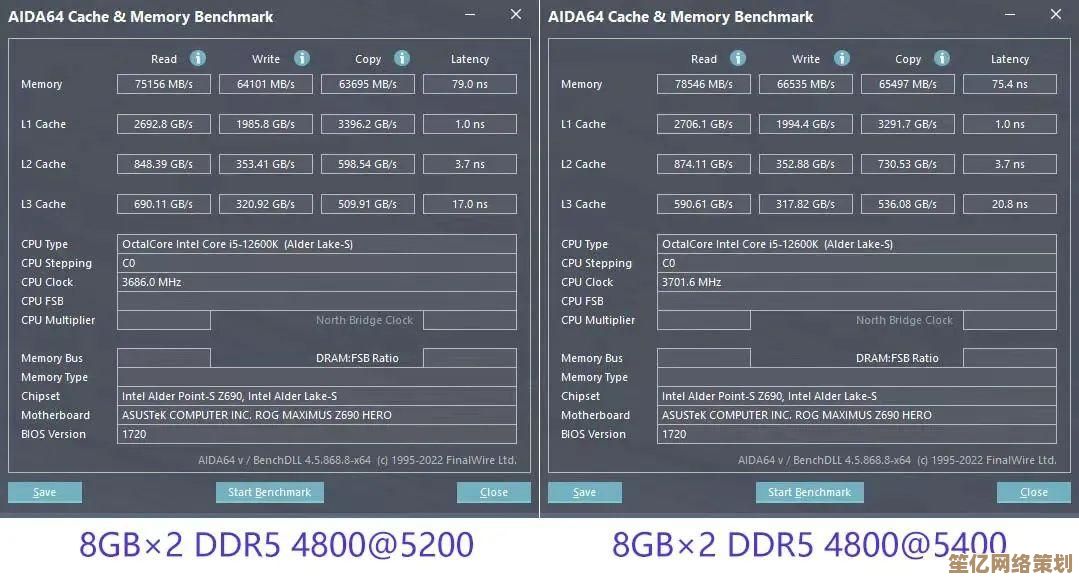Click the Read info icon in right window
Viewport: 1079px width, 582px height.
pyautogui.click(x=738, y=59)
